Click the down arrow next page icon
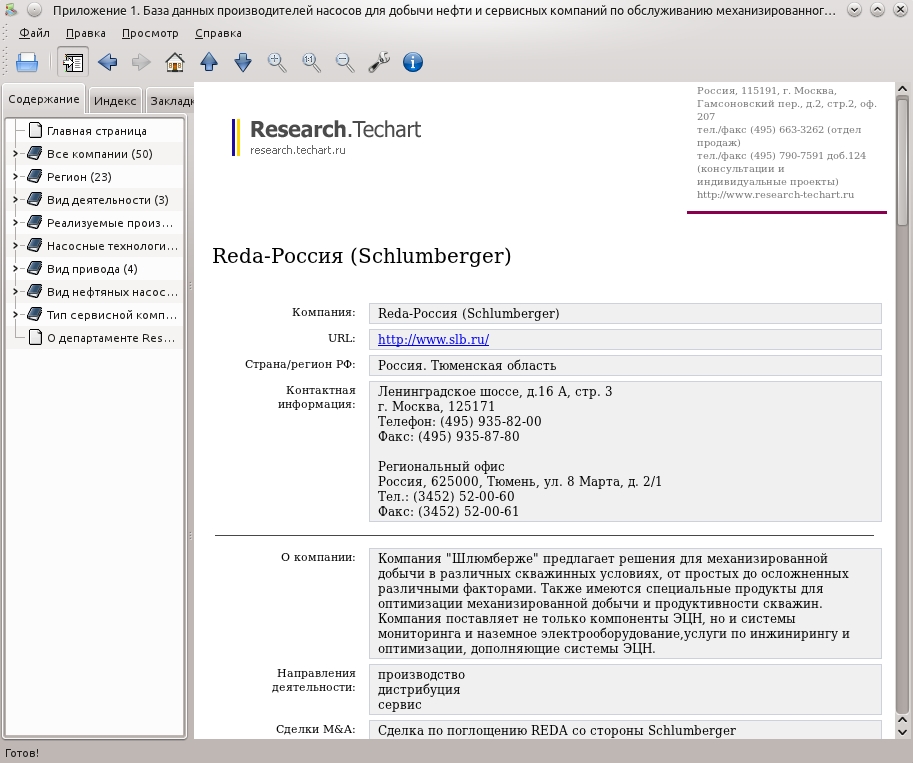 [243, 62]
